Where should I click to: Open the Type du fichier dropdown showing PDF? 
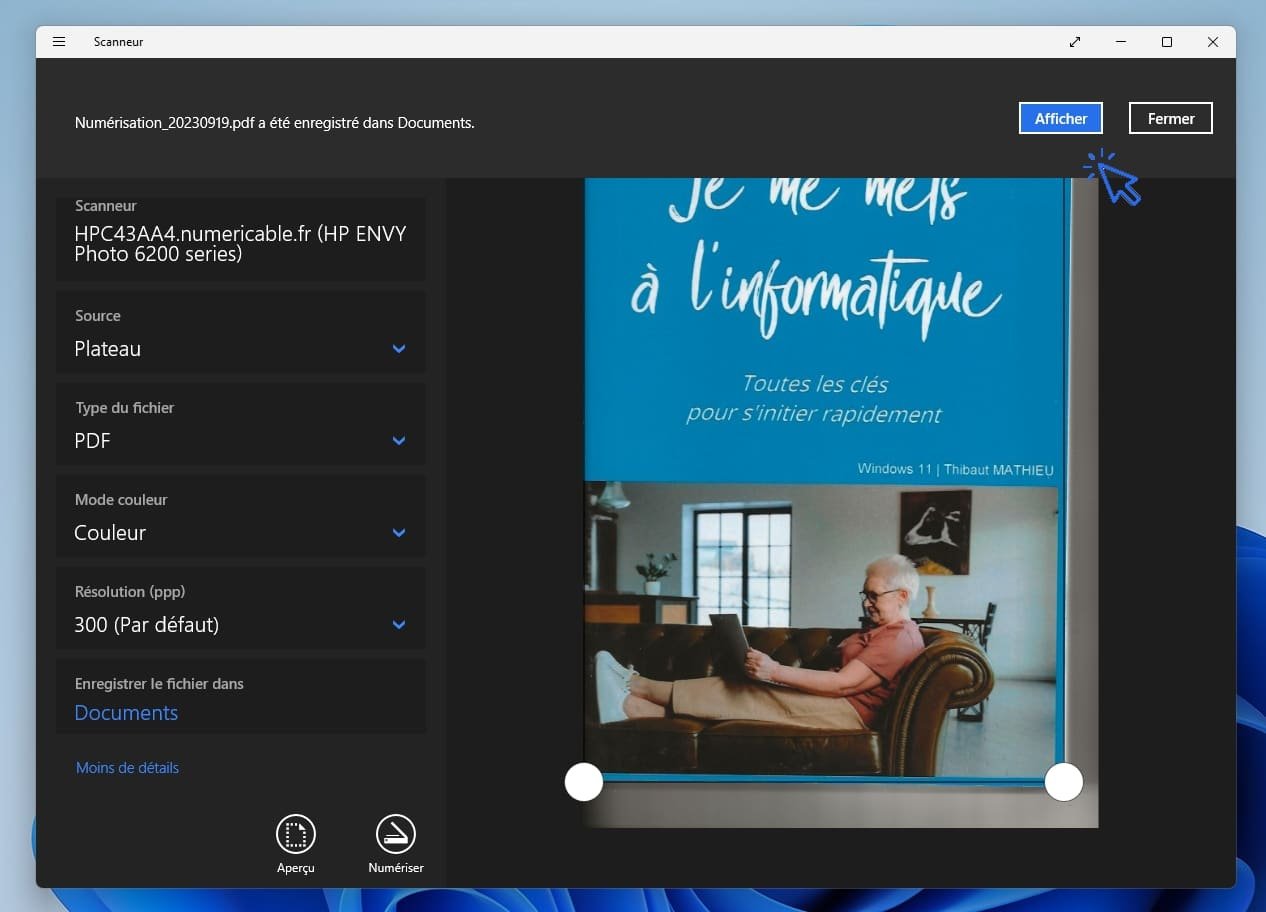coord(241,426)
